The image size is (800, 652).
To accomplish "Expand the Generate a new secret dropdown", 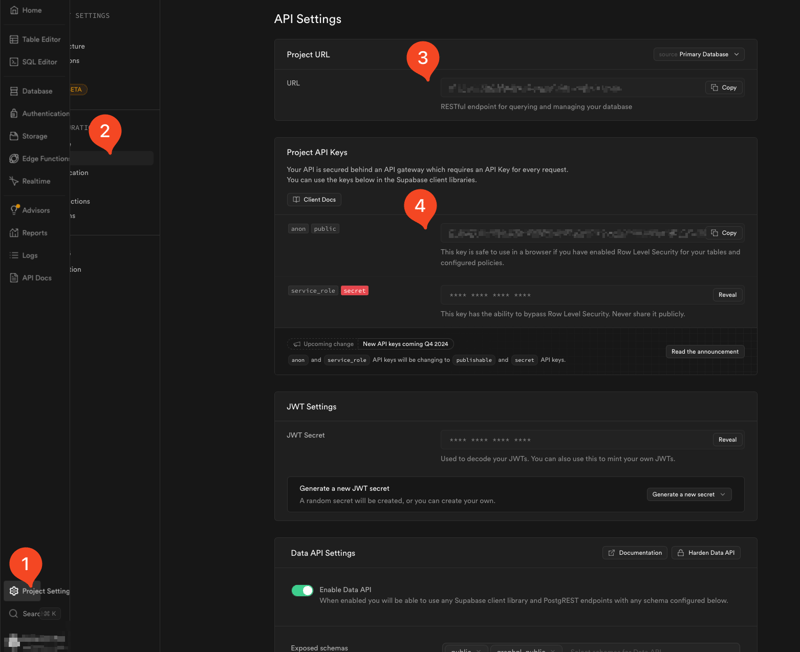I will 688,493.
